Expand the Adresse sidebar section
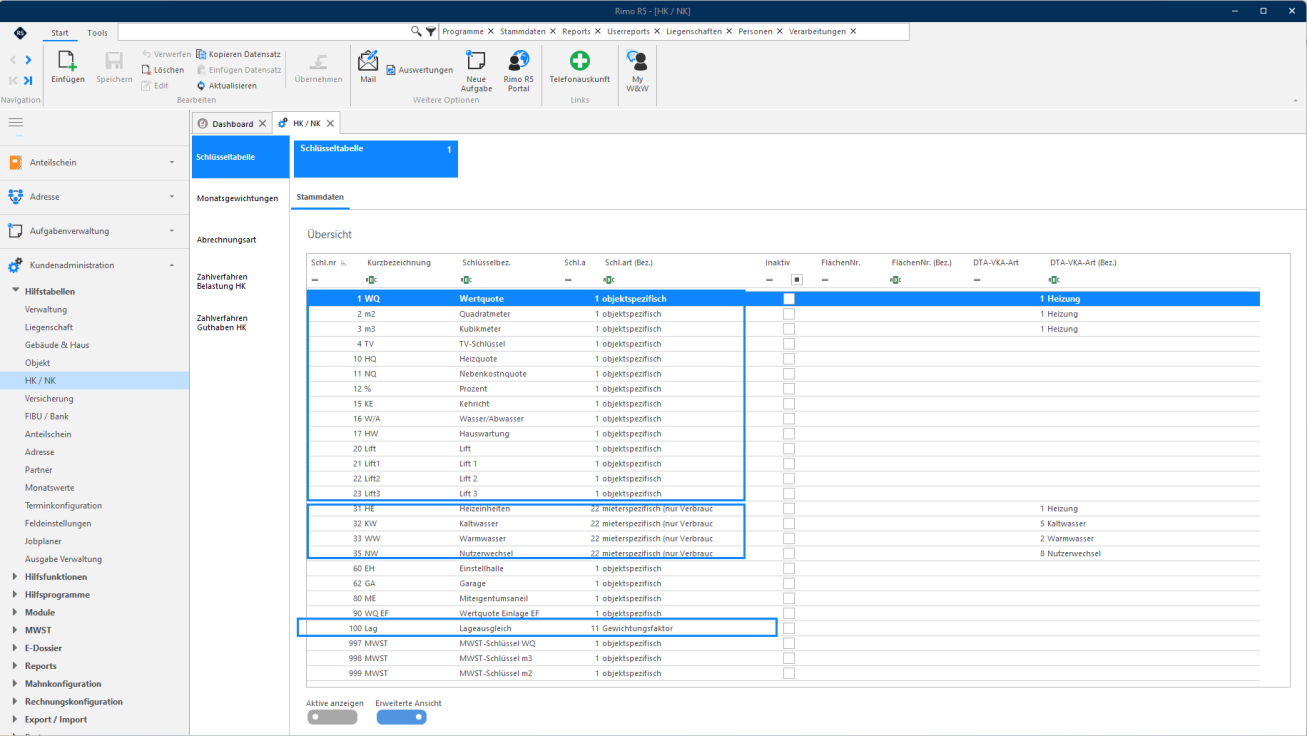This screenshot has height=736, width=1307. (x=94, y=197)
